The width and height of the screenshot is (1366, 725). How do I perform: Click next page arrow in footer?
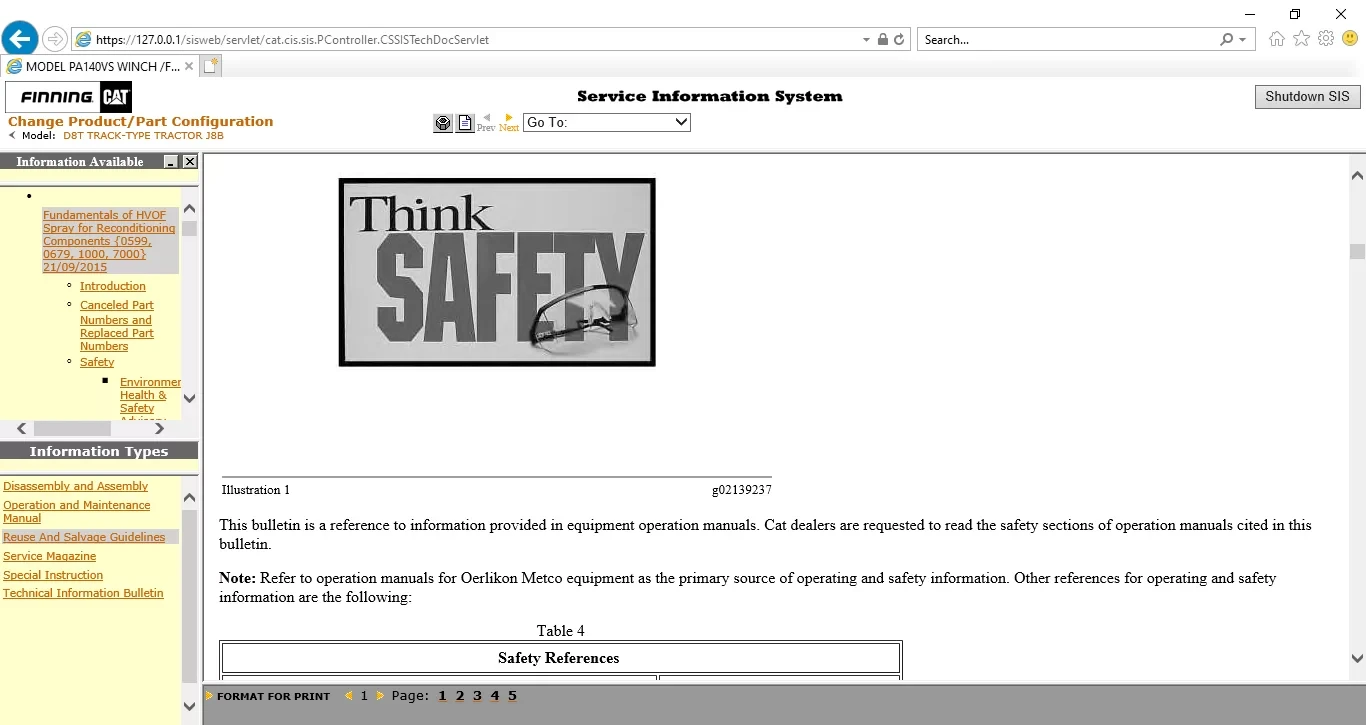click(380, 696)
